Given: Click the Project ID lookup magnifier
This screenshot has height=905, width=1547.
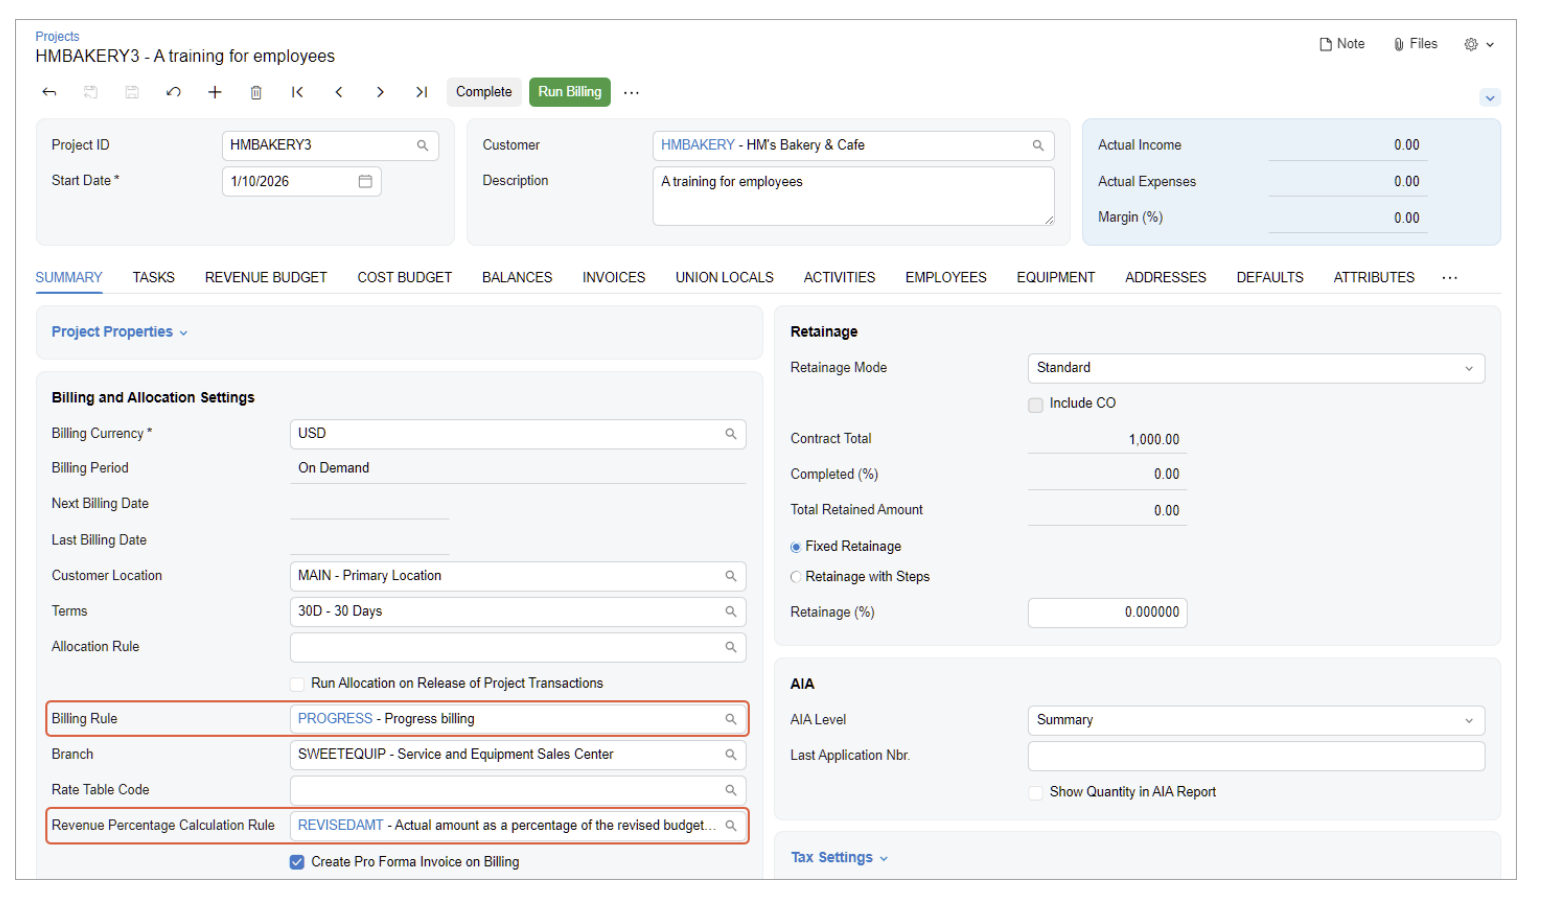Looking at the screenshot, I should [423, 145].
